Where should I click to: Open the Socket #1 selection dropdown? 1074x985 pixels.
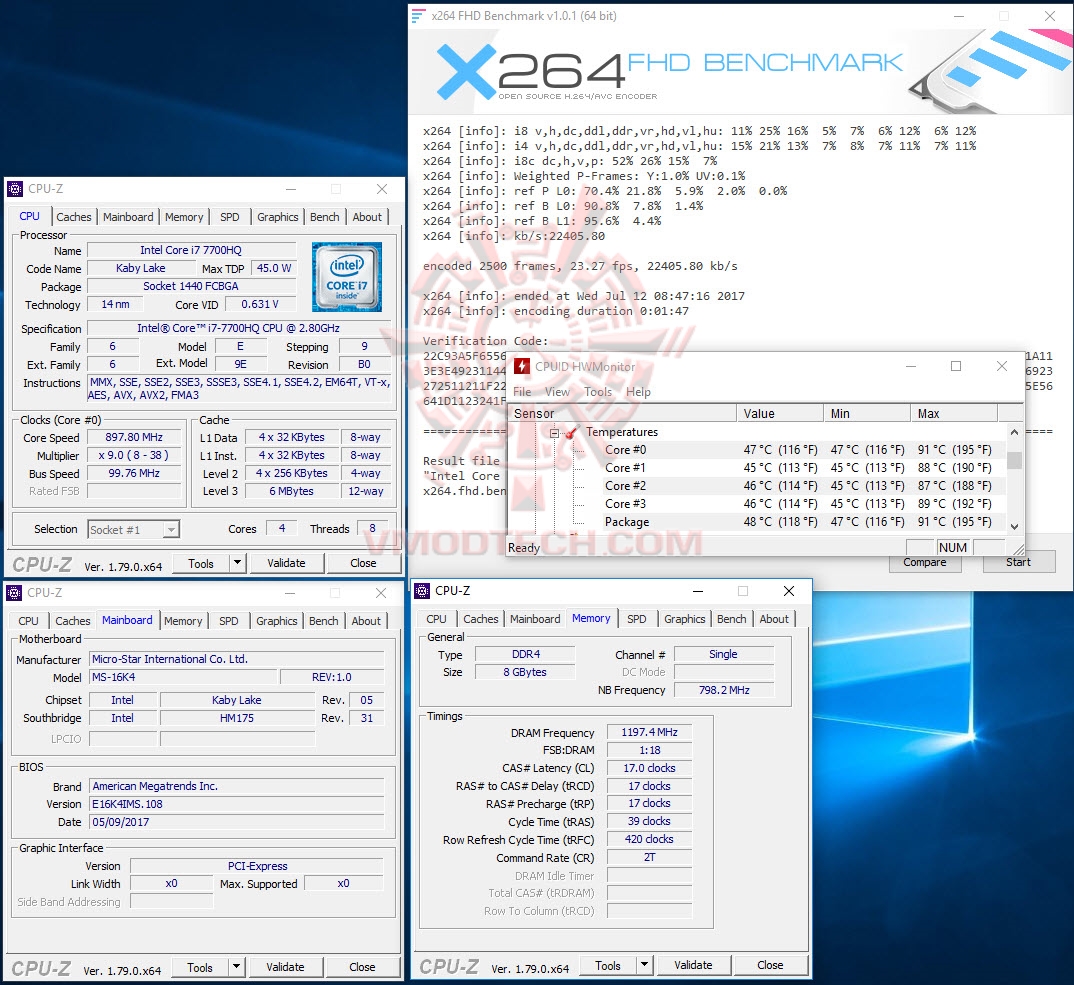tap(172, 529)
